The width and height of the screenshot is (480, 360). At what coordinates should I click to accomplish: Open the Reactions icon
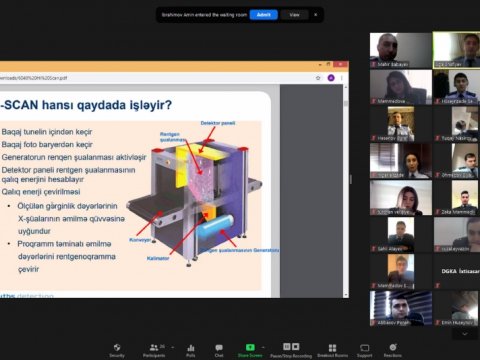(393, 347)
